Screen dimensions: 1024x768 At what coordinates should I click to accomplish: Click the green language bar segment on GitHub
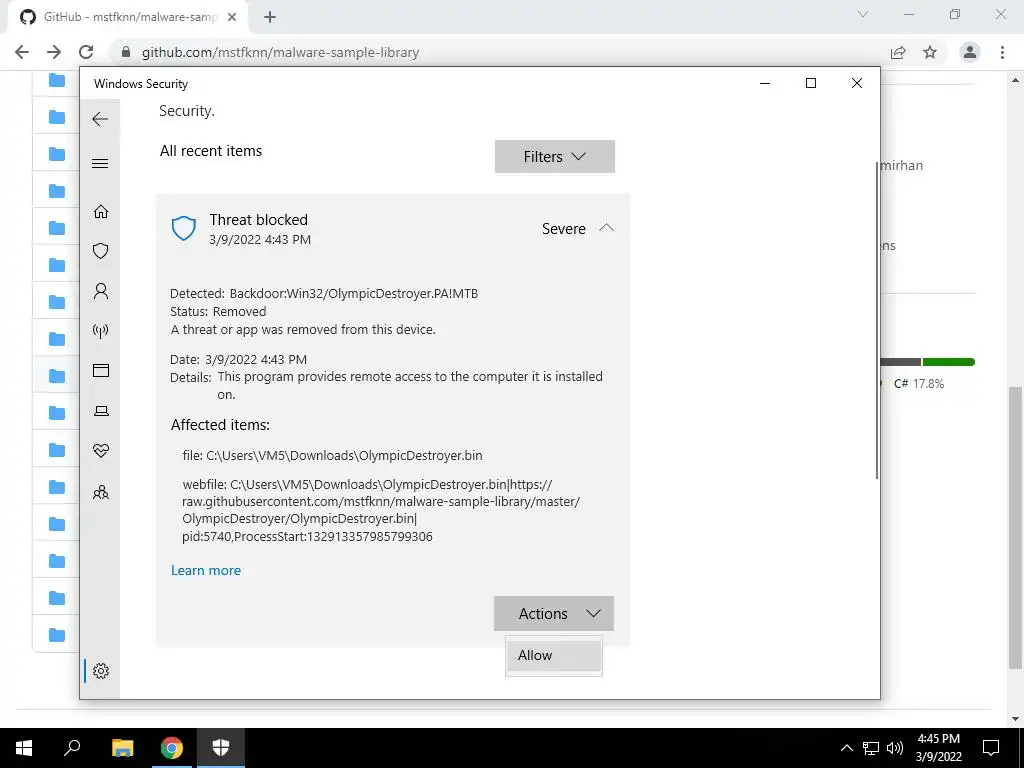pyautogui.click(x=948, y=362)
